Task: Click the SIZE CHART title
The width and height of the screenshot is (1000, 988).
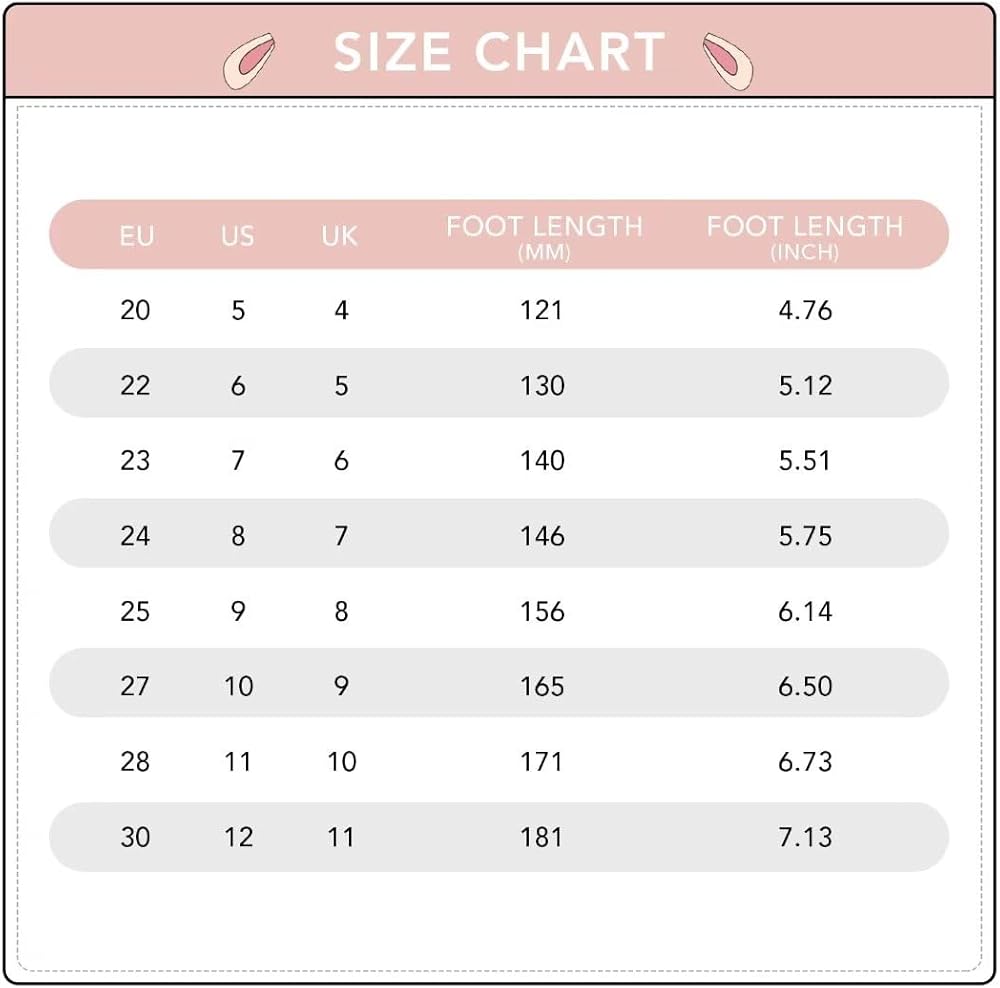Action: (x=499, y=53)
